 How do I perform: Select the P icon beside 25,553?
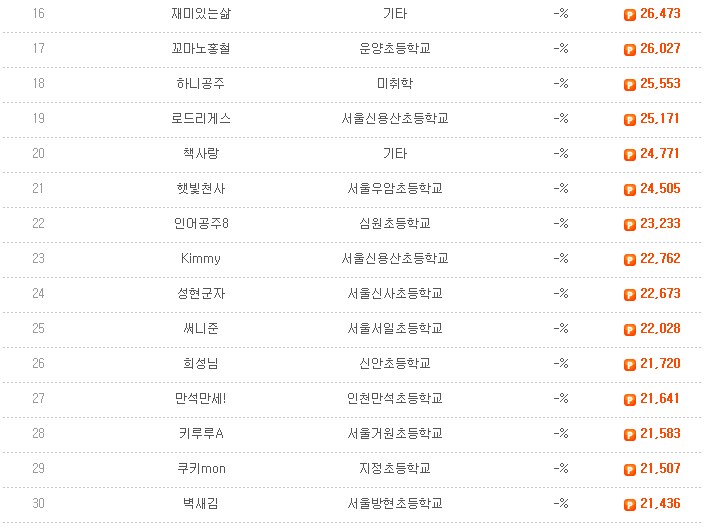pos(629,85)
